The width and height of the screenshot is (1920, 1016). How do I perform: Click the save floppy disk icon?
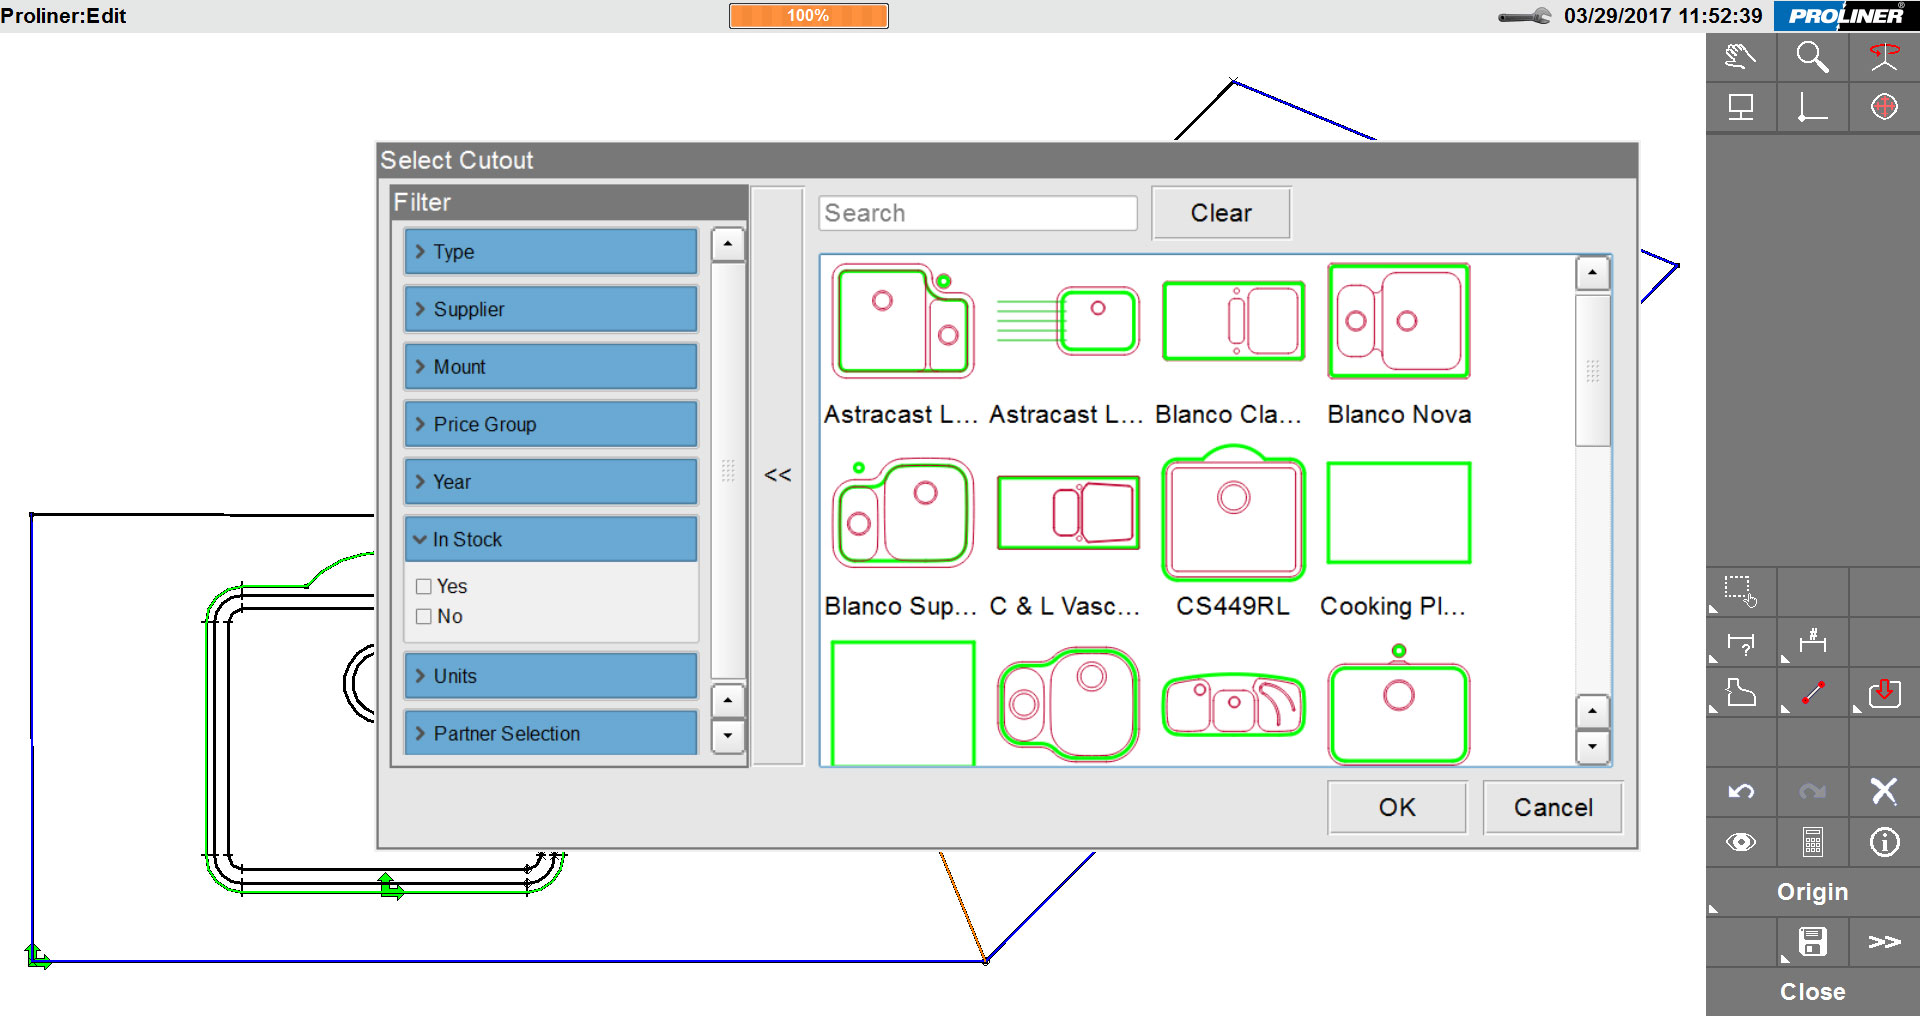point(1812,942)
